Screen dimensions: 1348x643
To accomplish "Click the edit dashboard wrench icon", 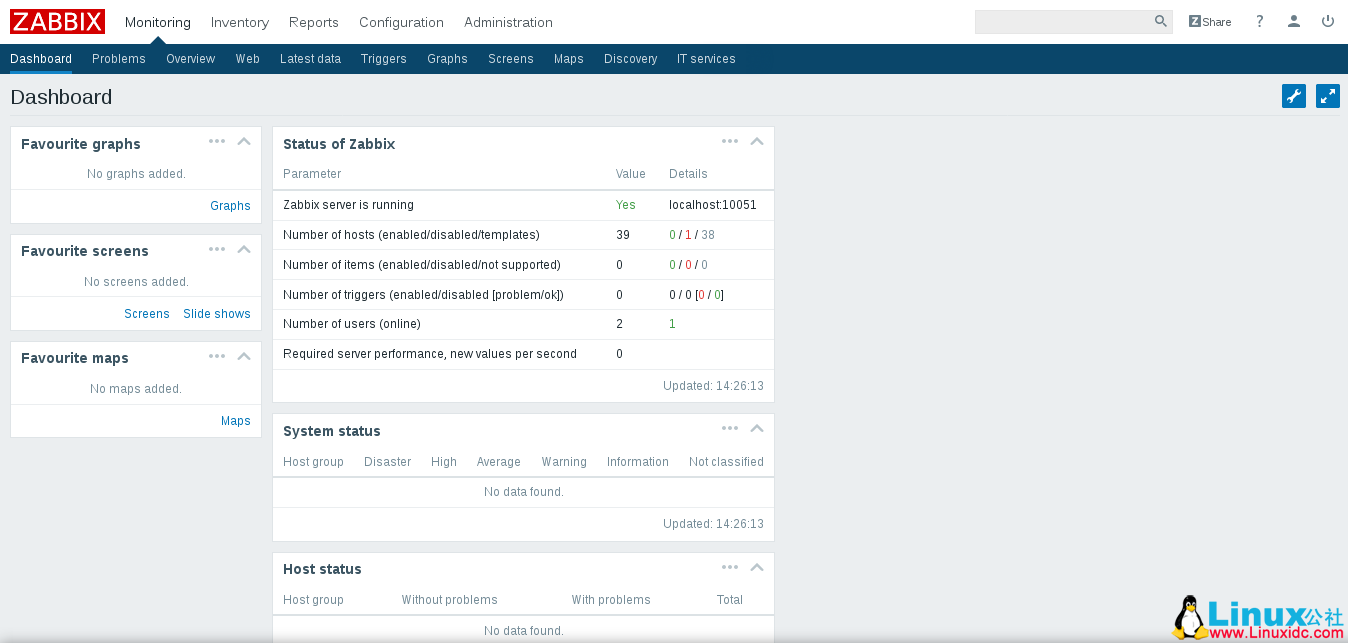I will (1294, 96).
